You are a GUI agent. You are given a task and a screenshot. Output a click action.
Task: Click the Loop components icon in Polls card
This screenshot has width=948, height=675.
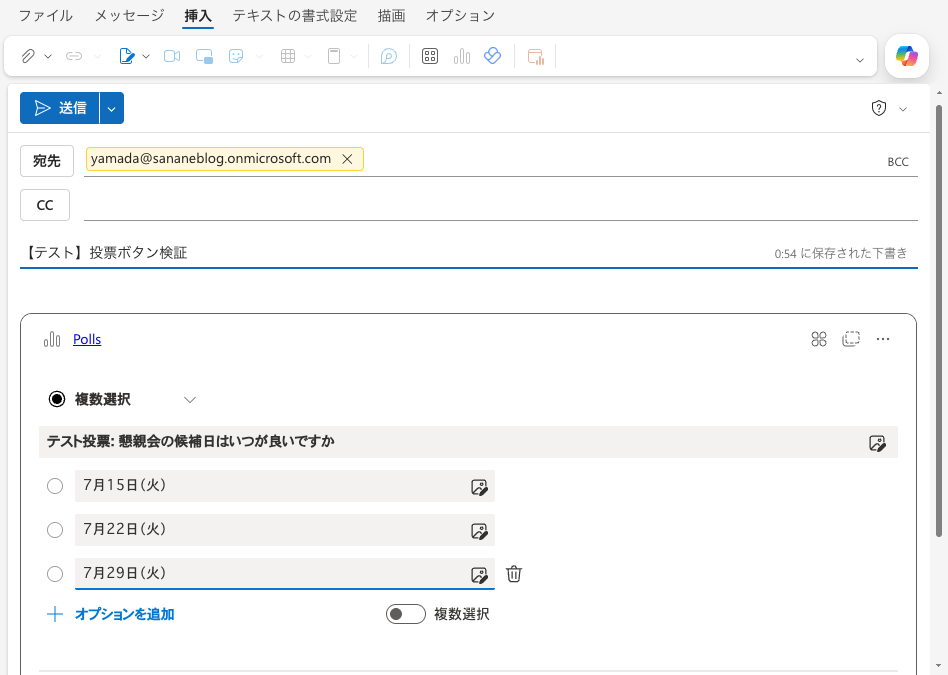[819, 339]
